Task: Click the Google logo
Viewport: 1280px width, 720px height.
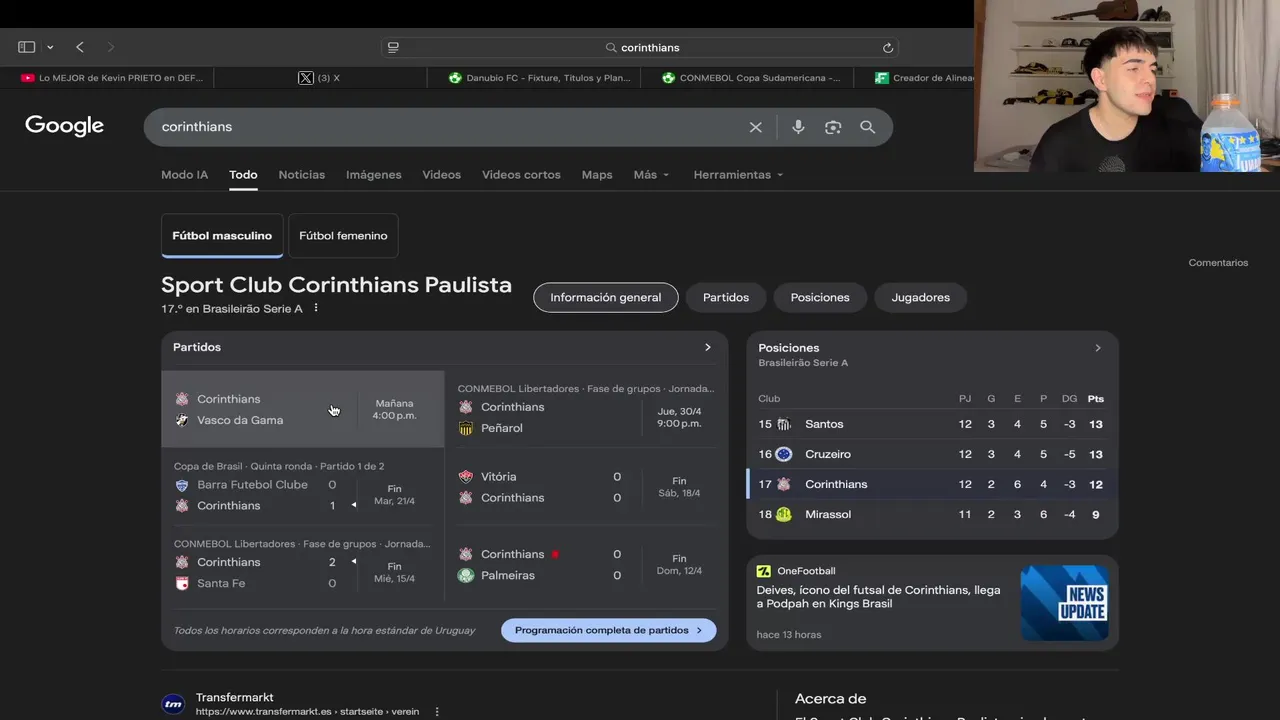Action: tap(65, 126)
